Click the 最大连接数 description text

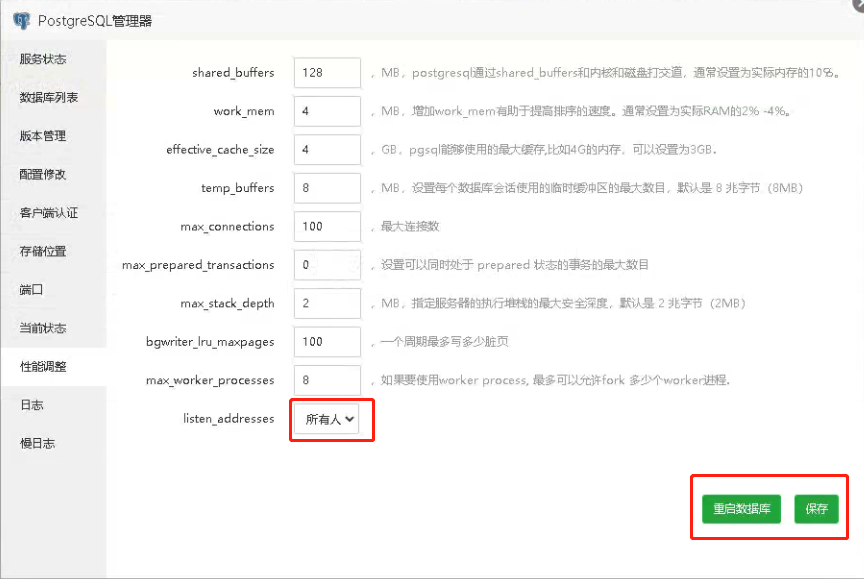click(x=410, y=226)
